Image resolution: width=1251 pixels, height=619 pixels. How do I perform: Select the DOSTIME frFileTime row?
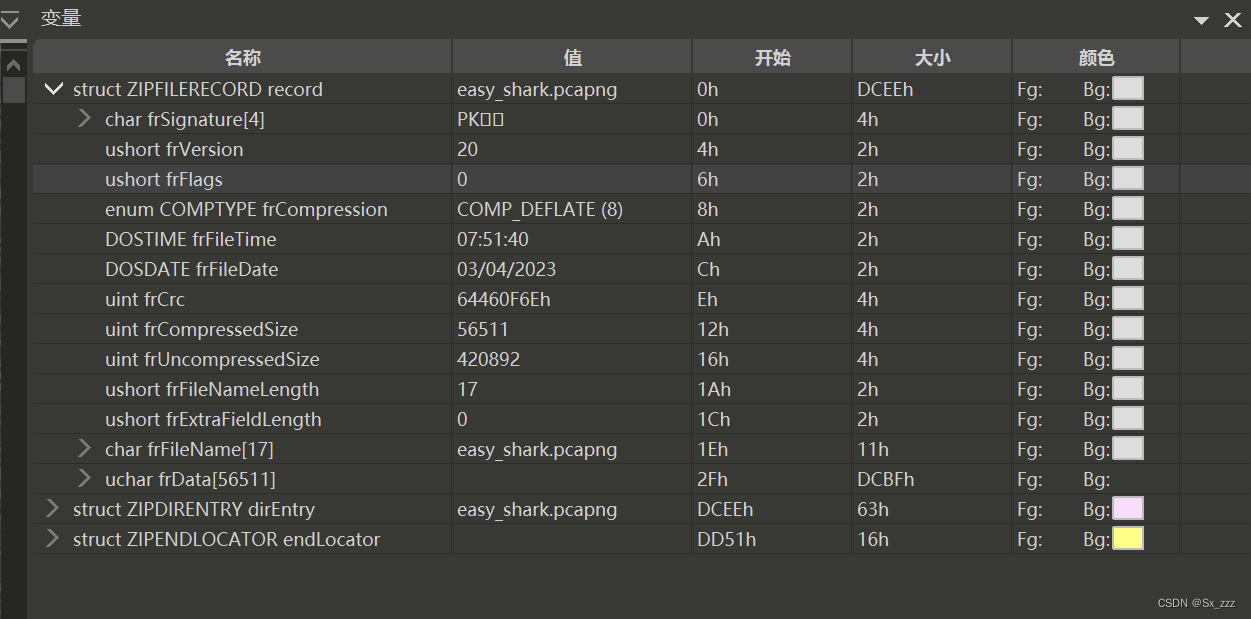tap(300, 238)
